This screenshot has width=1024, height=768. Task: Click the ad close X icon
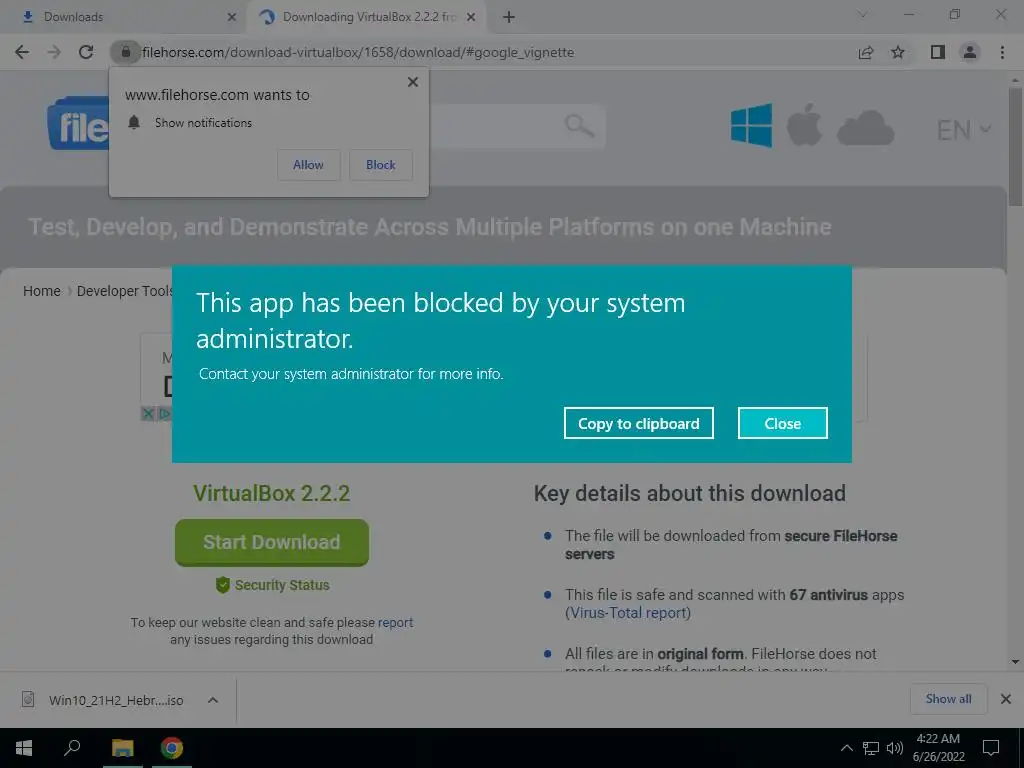148,413
